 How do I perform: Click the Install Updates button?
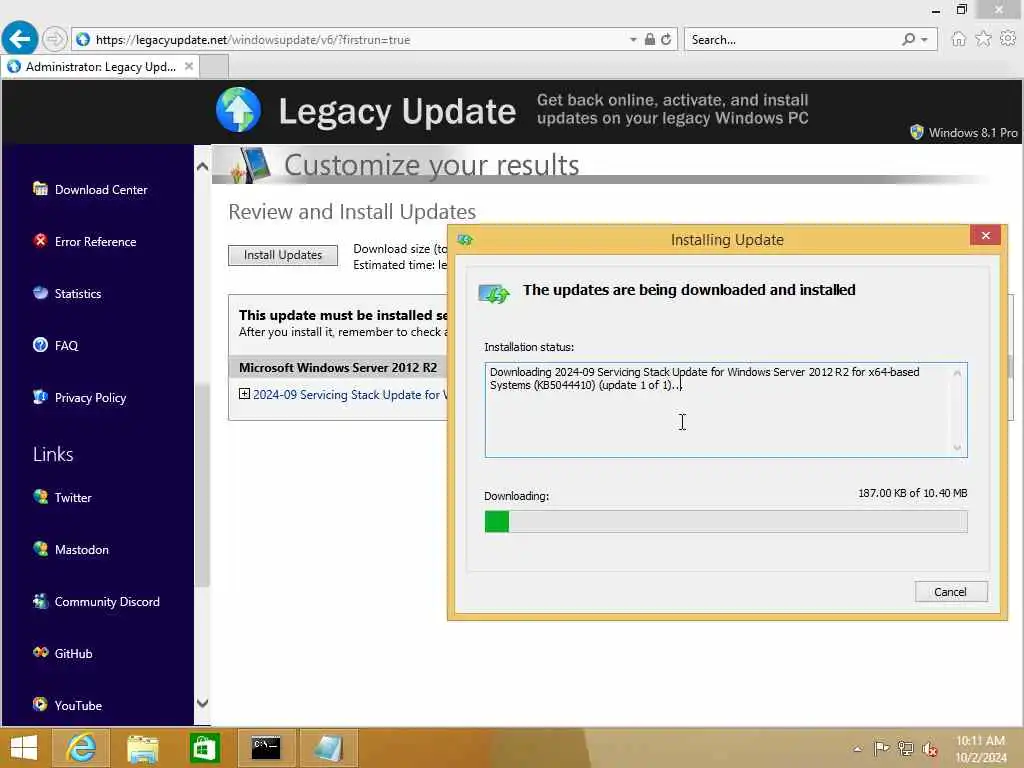(x=283, y=255)
